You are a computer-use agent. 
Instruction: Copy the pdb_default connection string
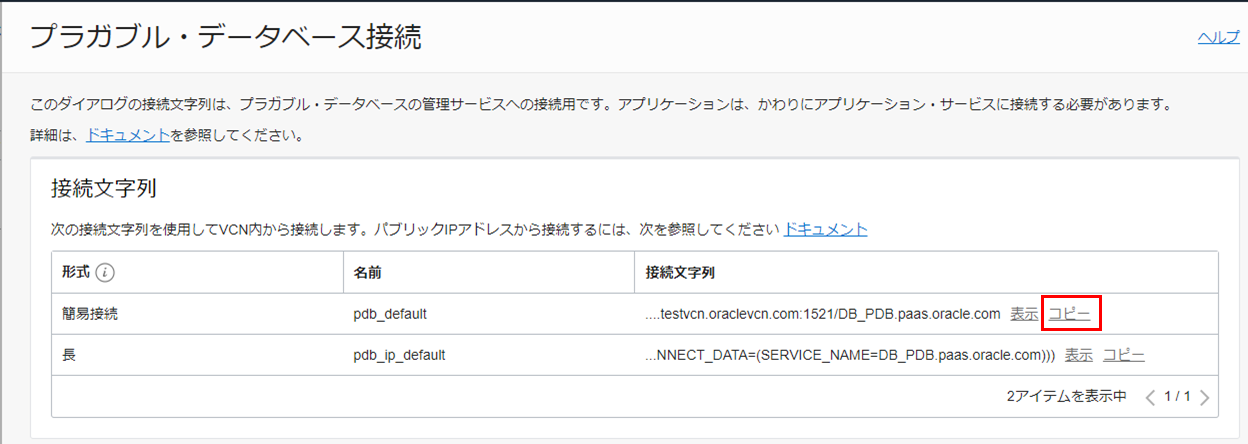pyautogui.click(x=1069, y=314)
